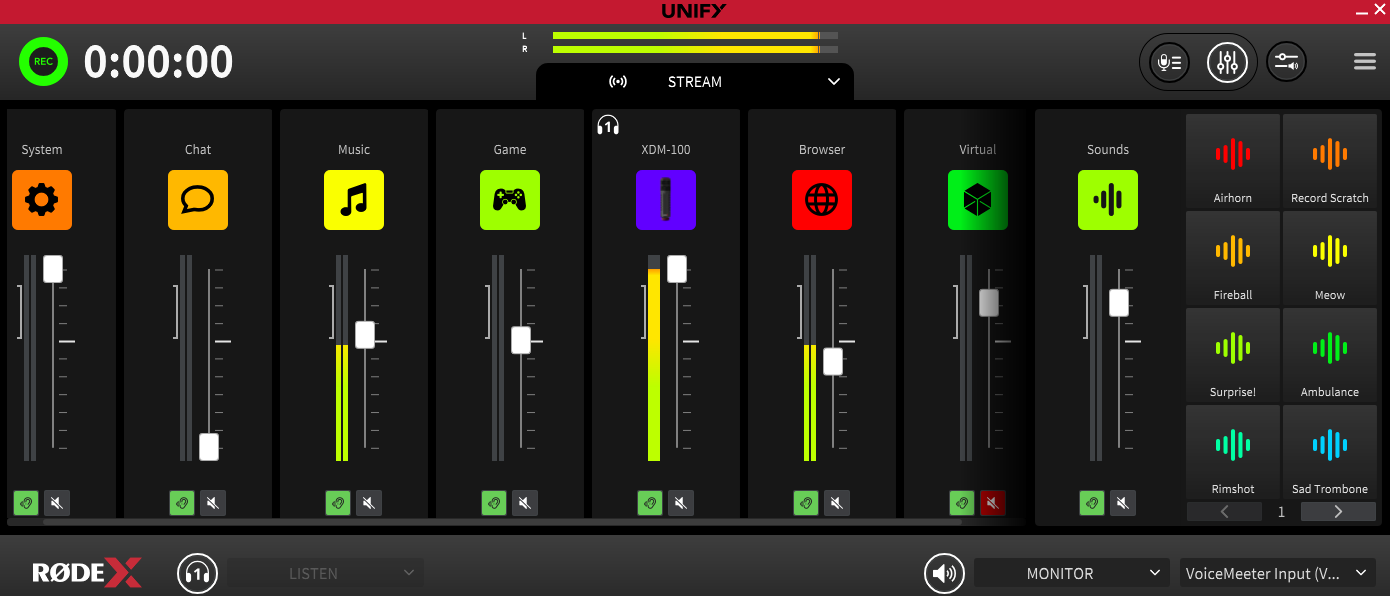
Task: Open the System channel gear icon
Action: [42, 200]
